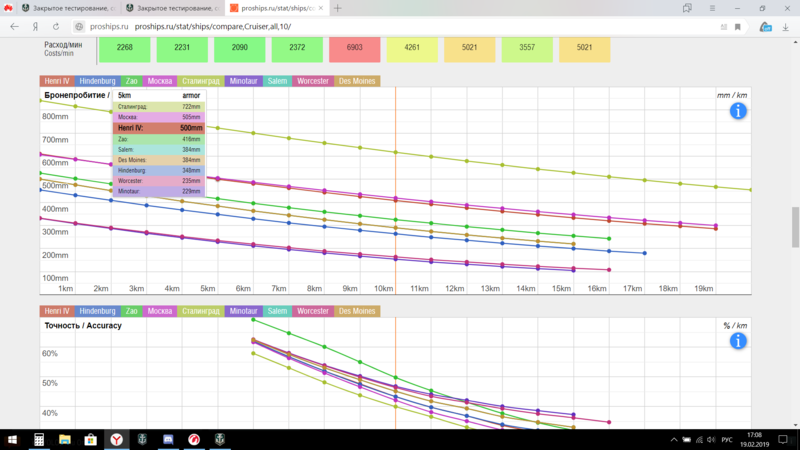Open Microsoft Store from the taskbar
The image size is (800, 450).
(91, 439)
